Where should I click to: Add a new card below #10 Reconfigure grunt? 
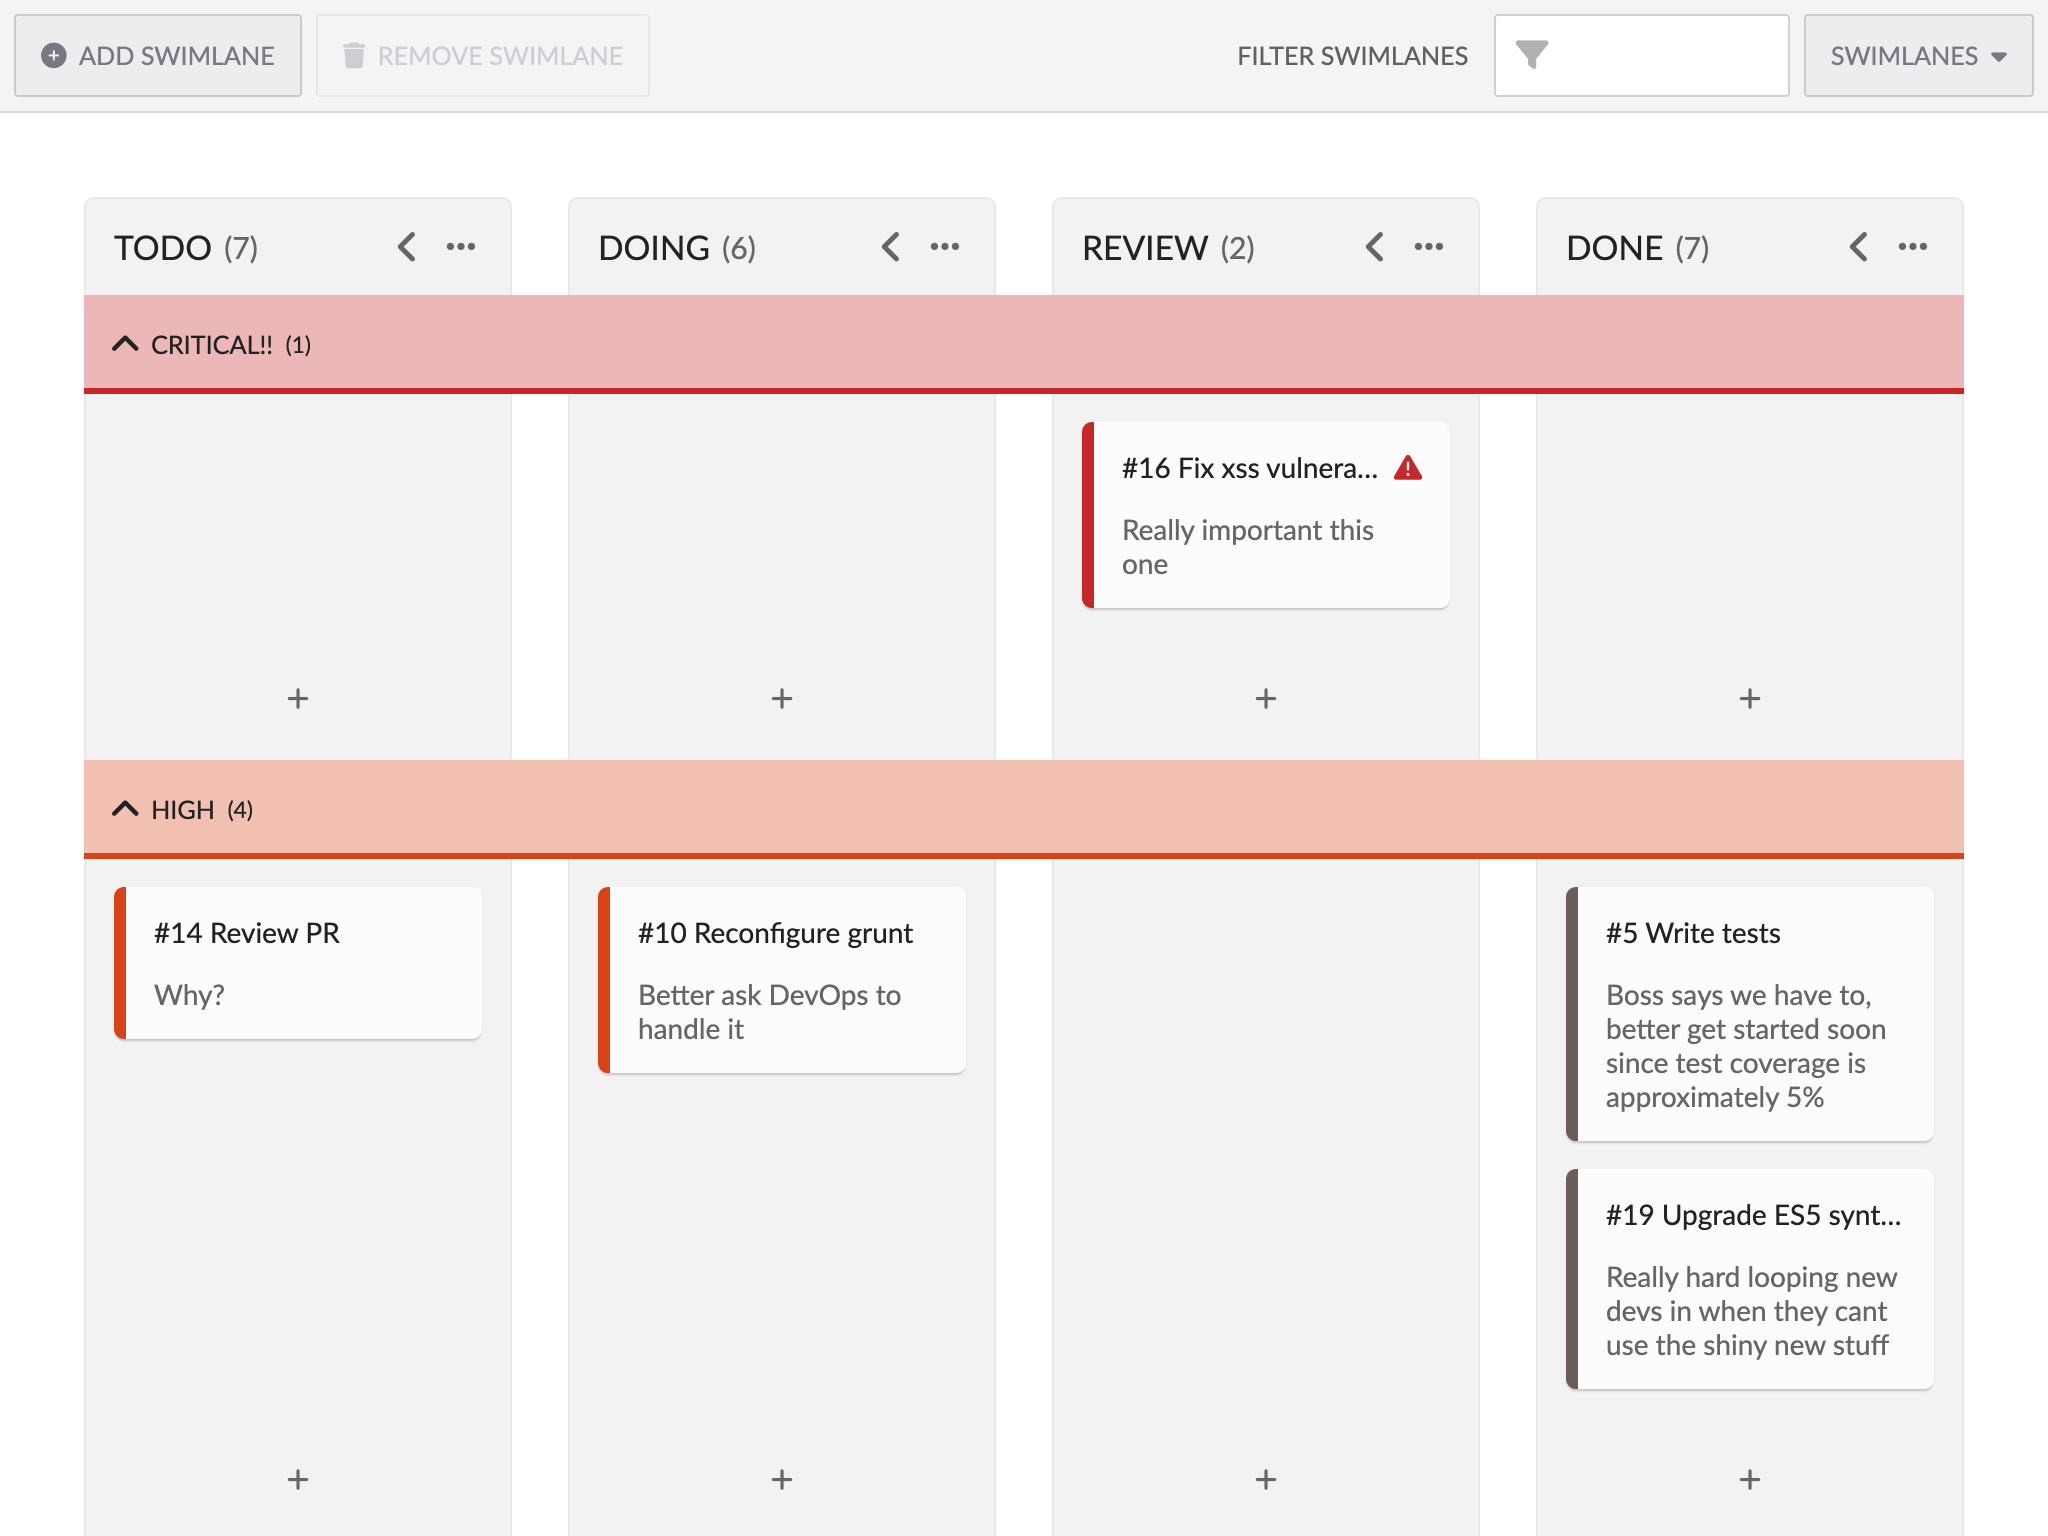click(x=781, y=1480)
